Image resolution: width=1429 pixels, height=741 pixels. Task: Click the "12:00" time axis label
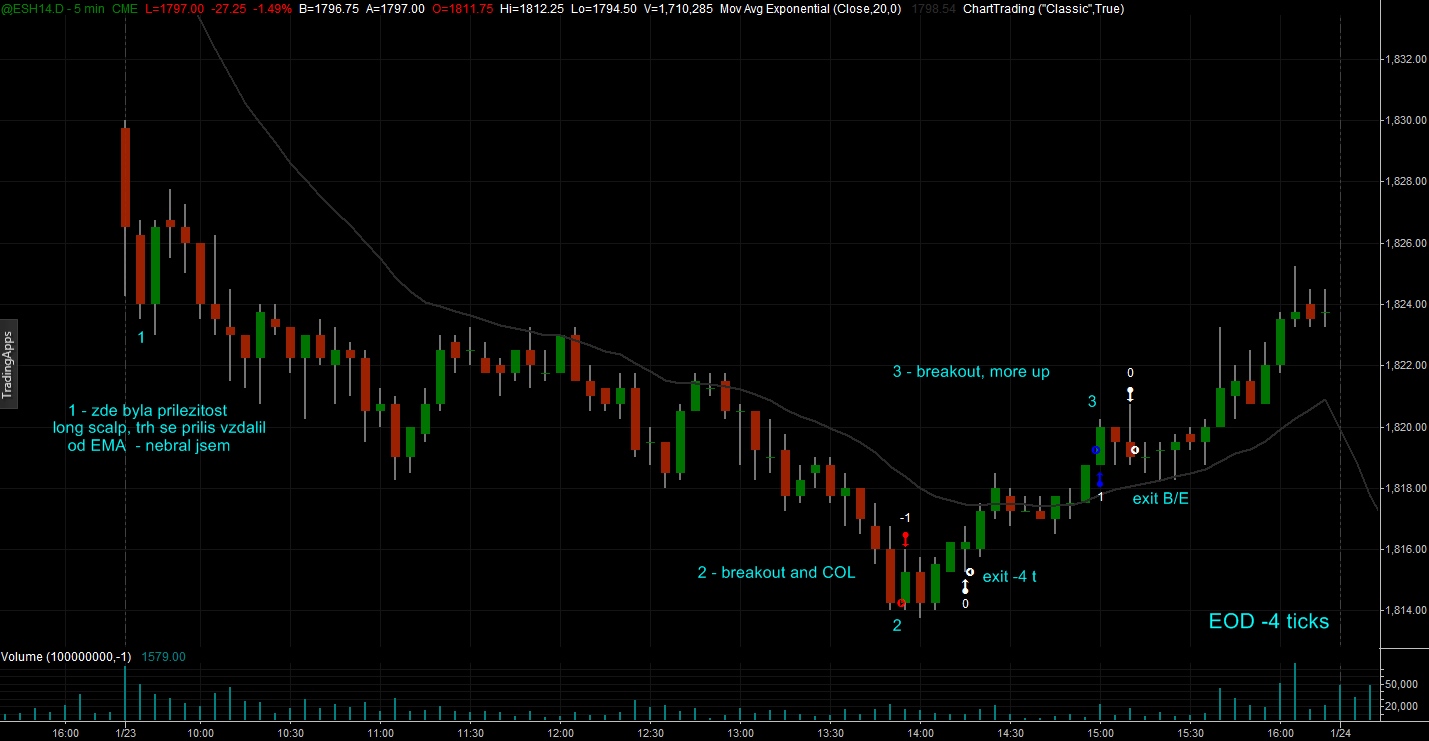point(560,732)
